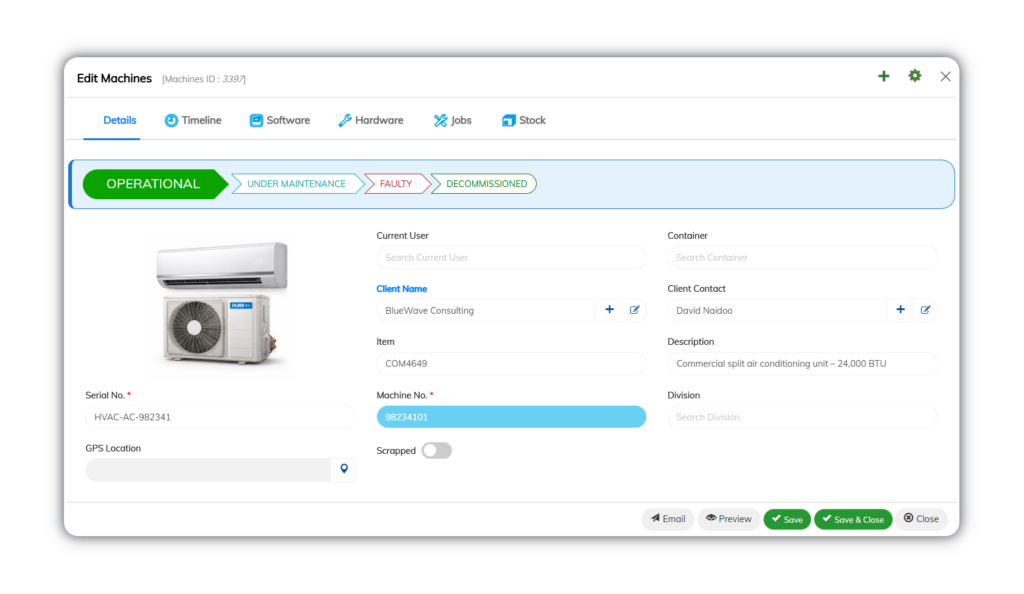Click the green plus icon in header
This screenshot has height=594, width=1024.
pyautogui.click(x=883, y=76)
